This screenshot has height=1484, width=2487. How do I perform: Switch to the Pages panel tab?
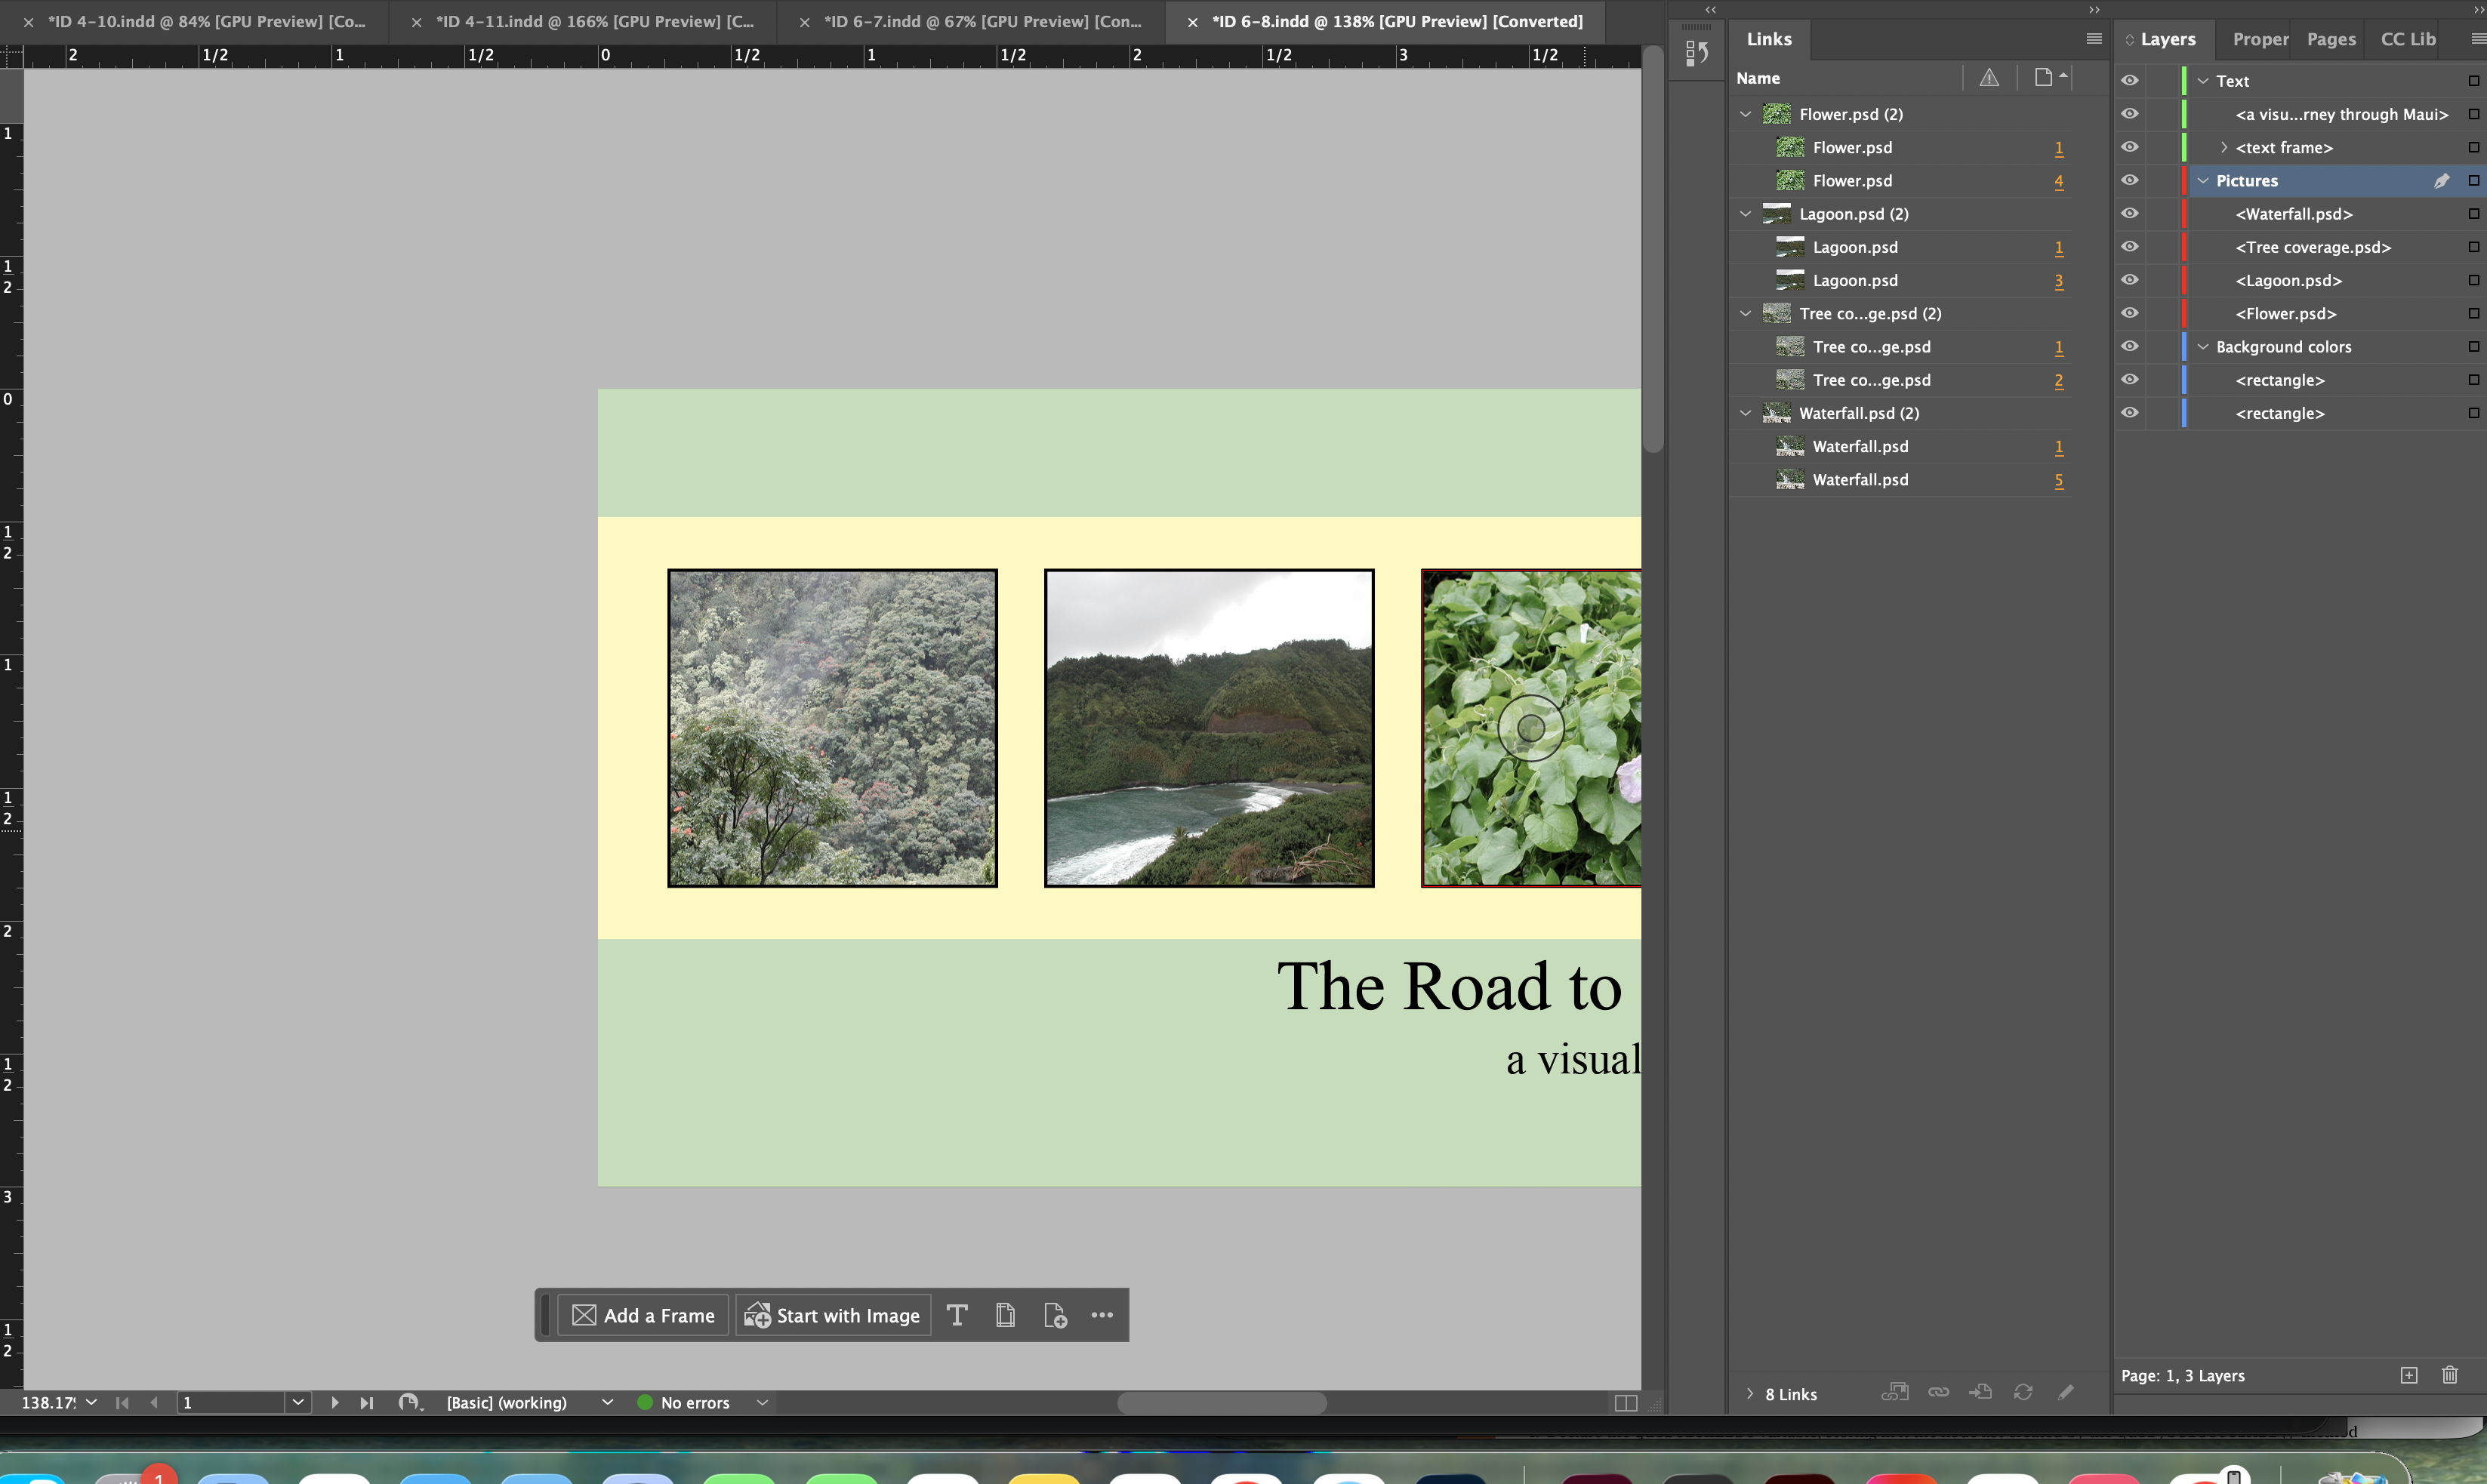[2330, 39]
